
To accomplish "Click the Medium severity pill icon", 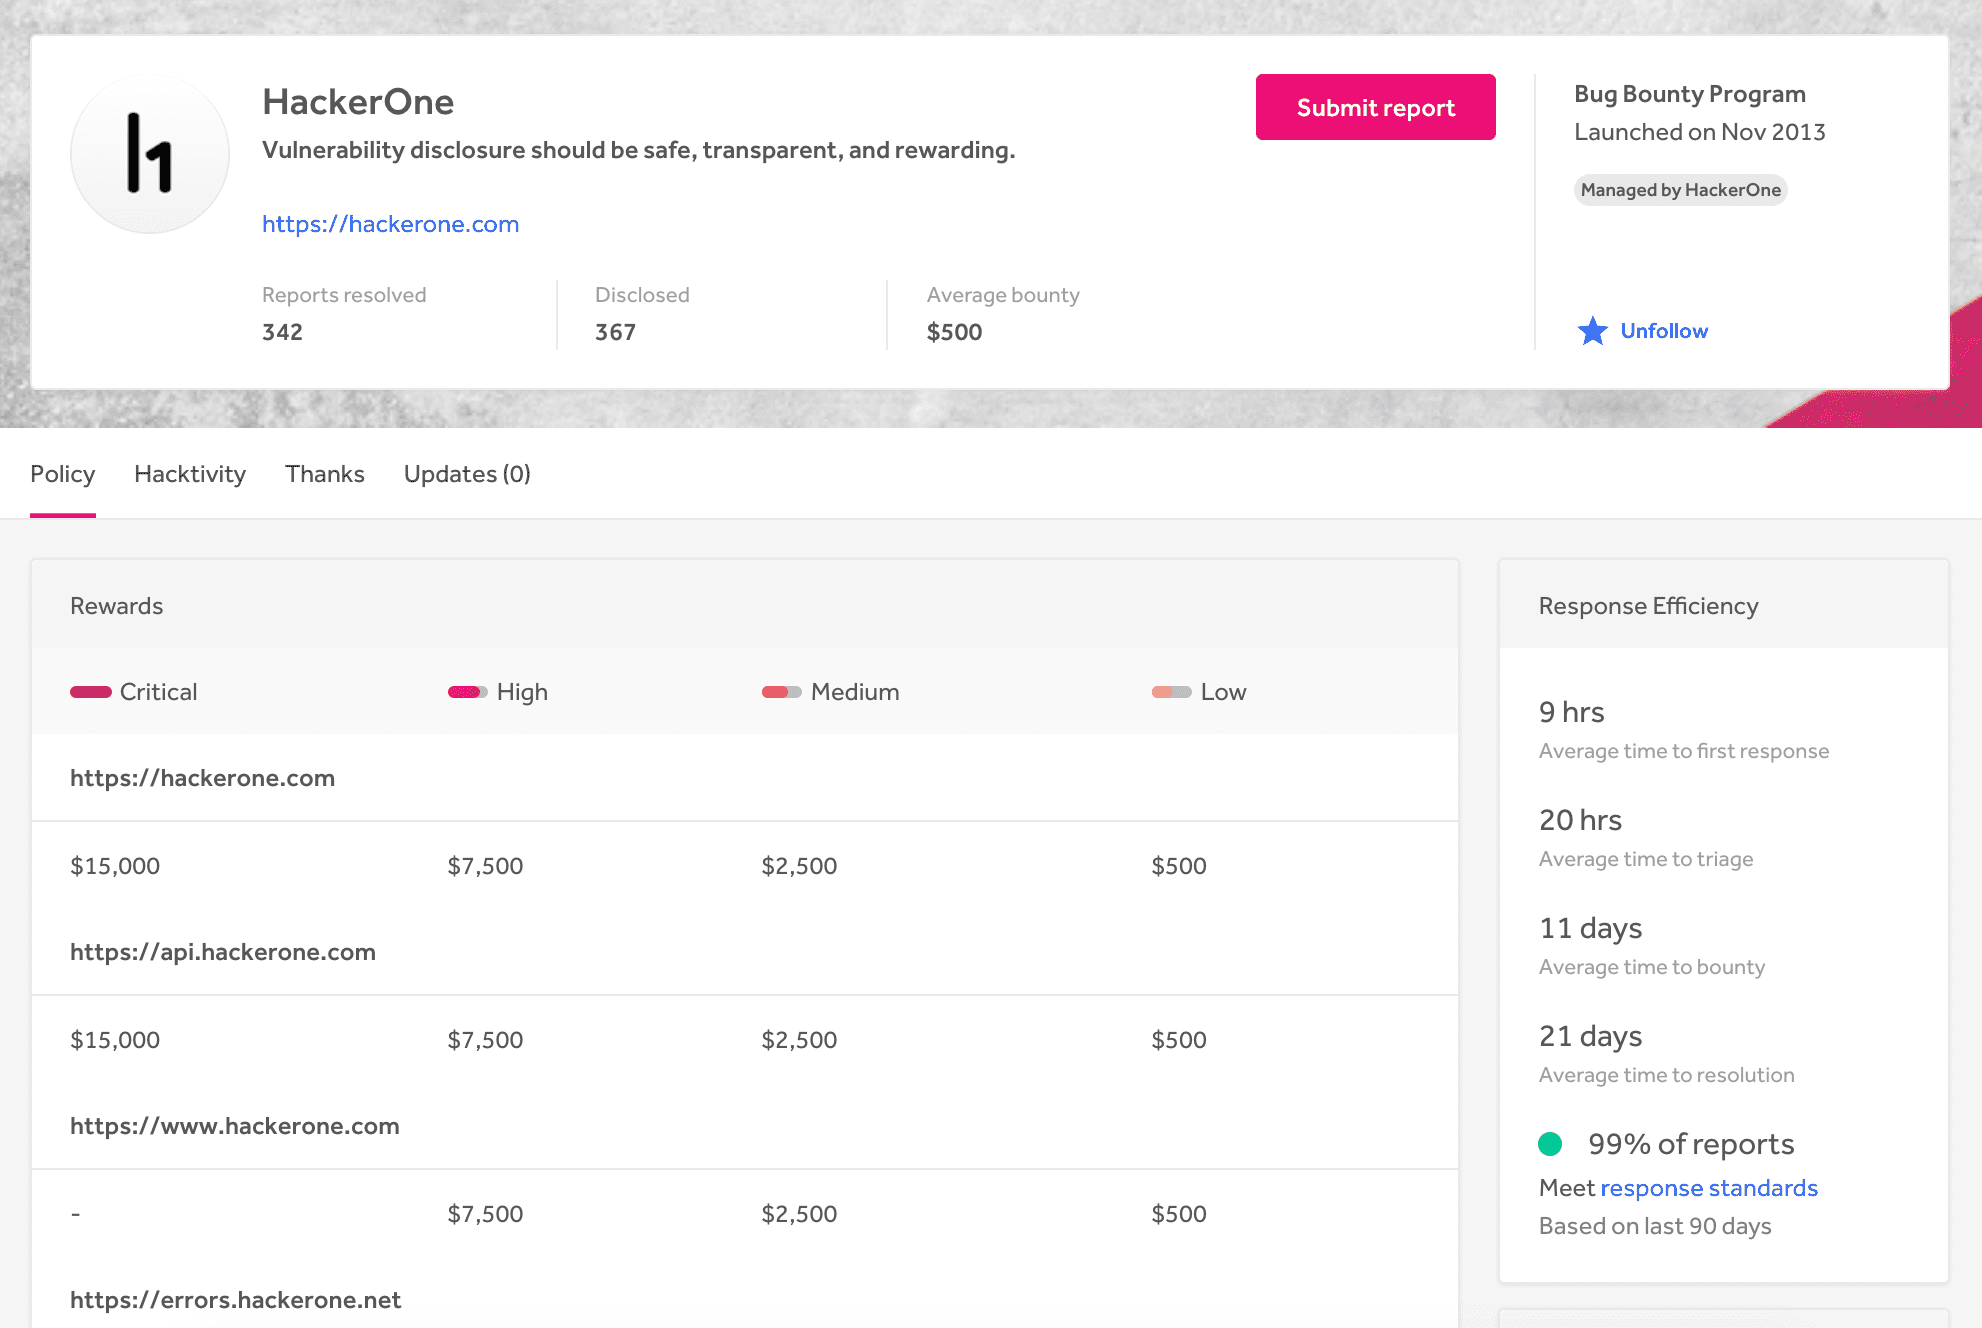I will (x=781, y=692).
